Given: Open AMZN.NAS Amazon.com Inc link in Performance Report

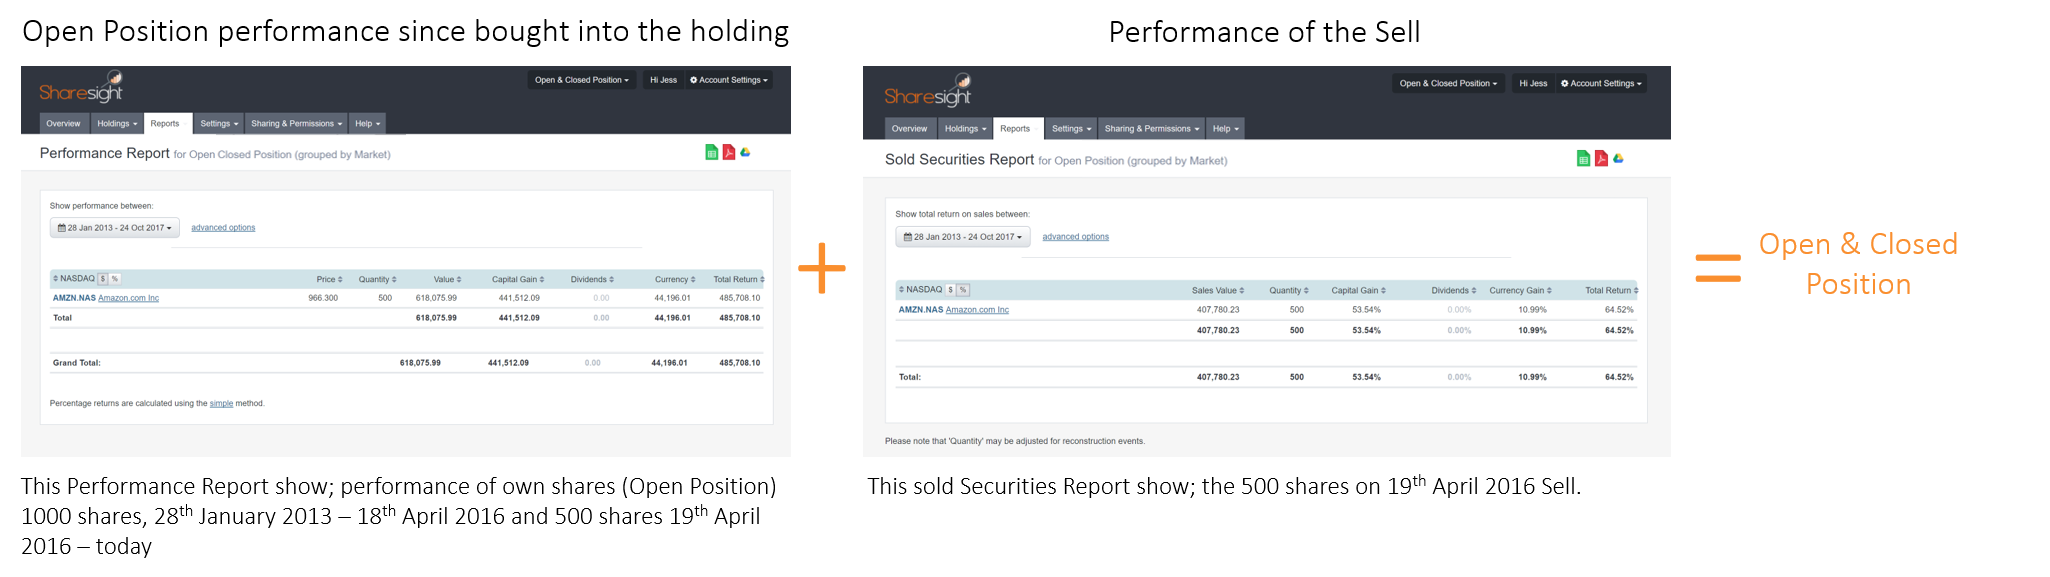Looking at the screenshot, I should (106, 298).
